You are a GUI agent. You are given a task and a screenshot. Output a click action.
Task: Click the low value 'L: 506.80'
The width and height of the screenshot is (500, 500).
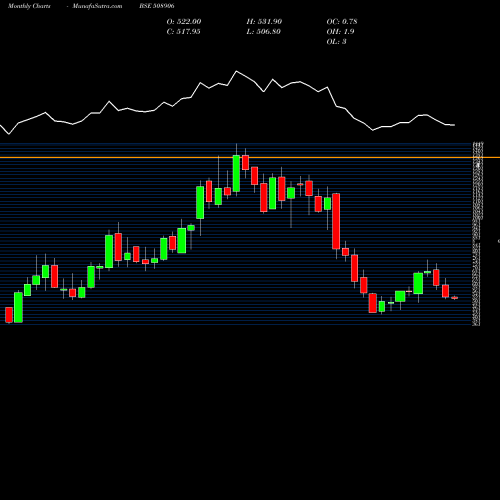[x=263, y=31]
